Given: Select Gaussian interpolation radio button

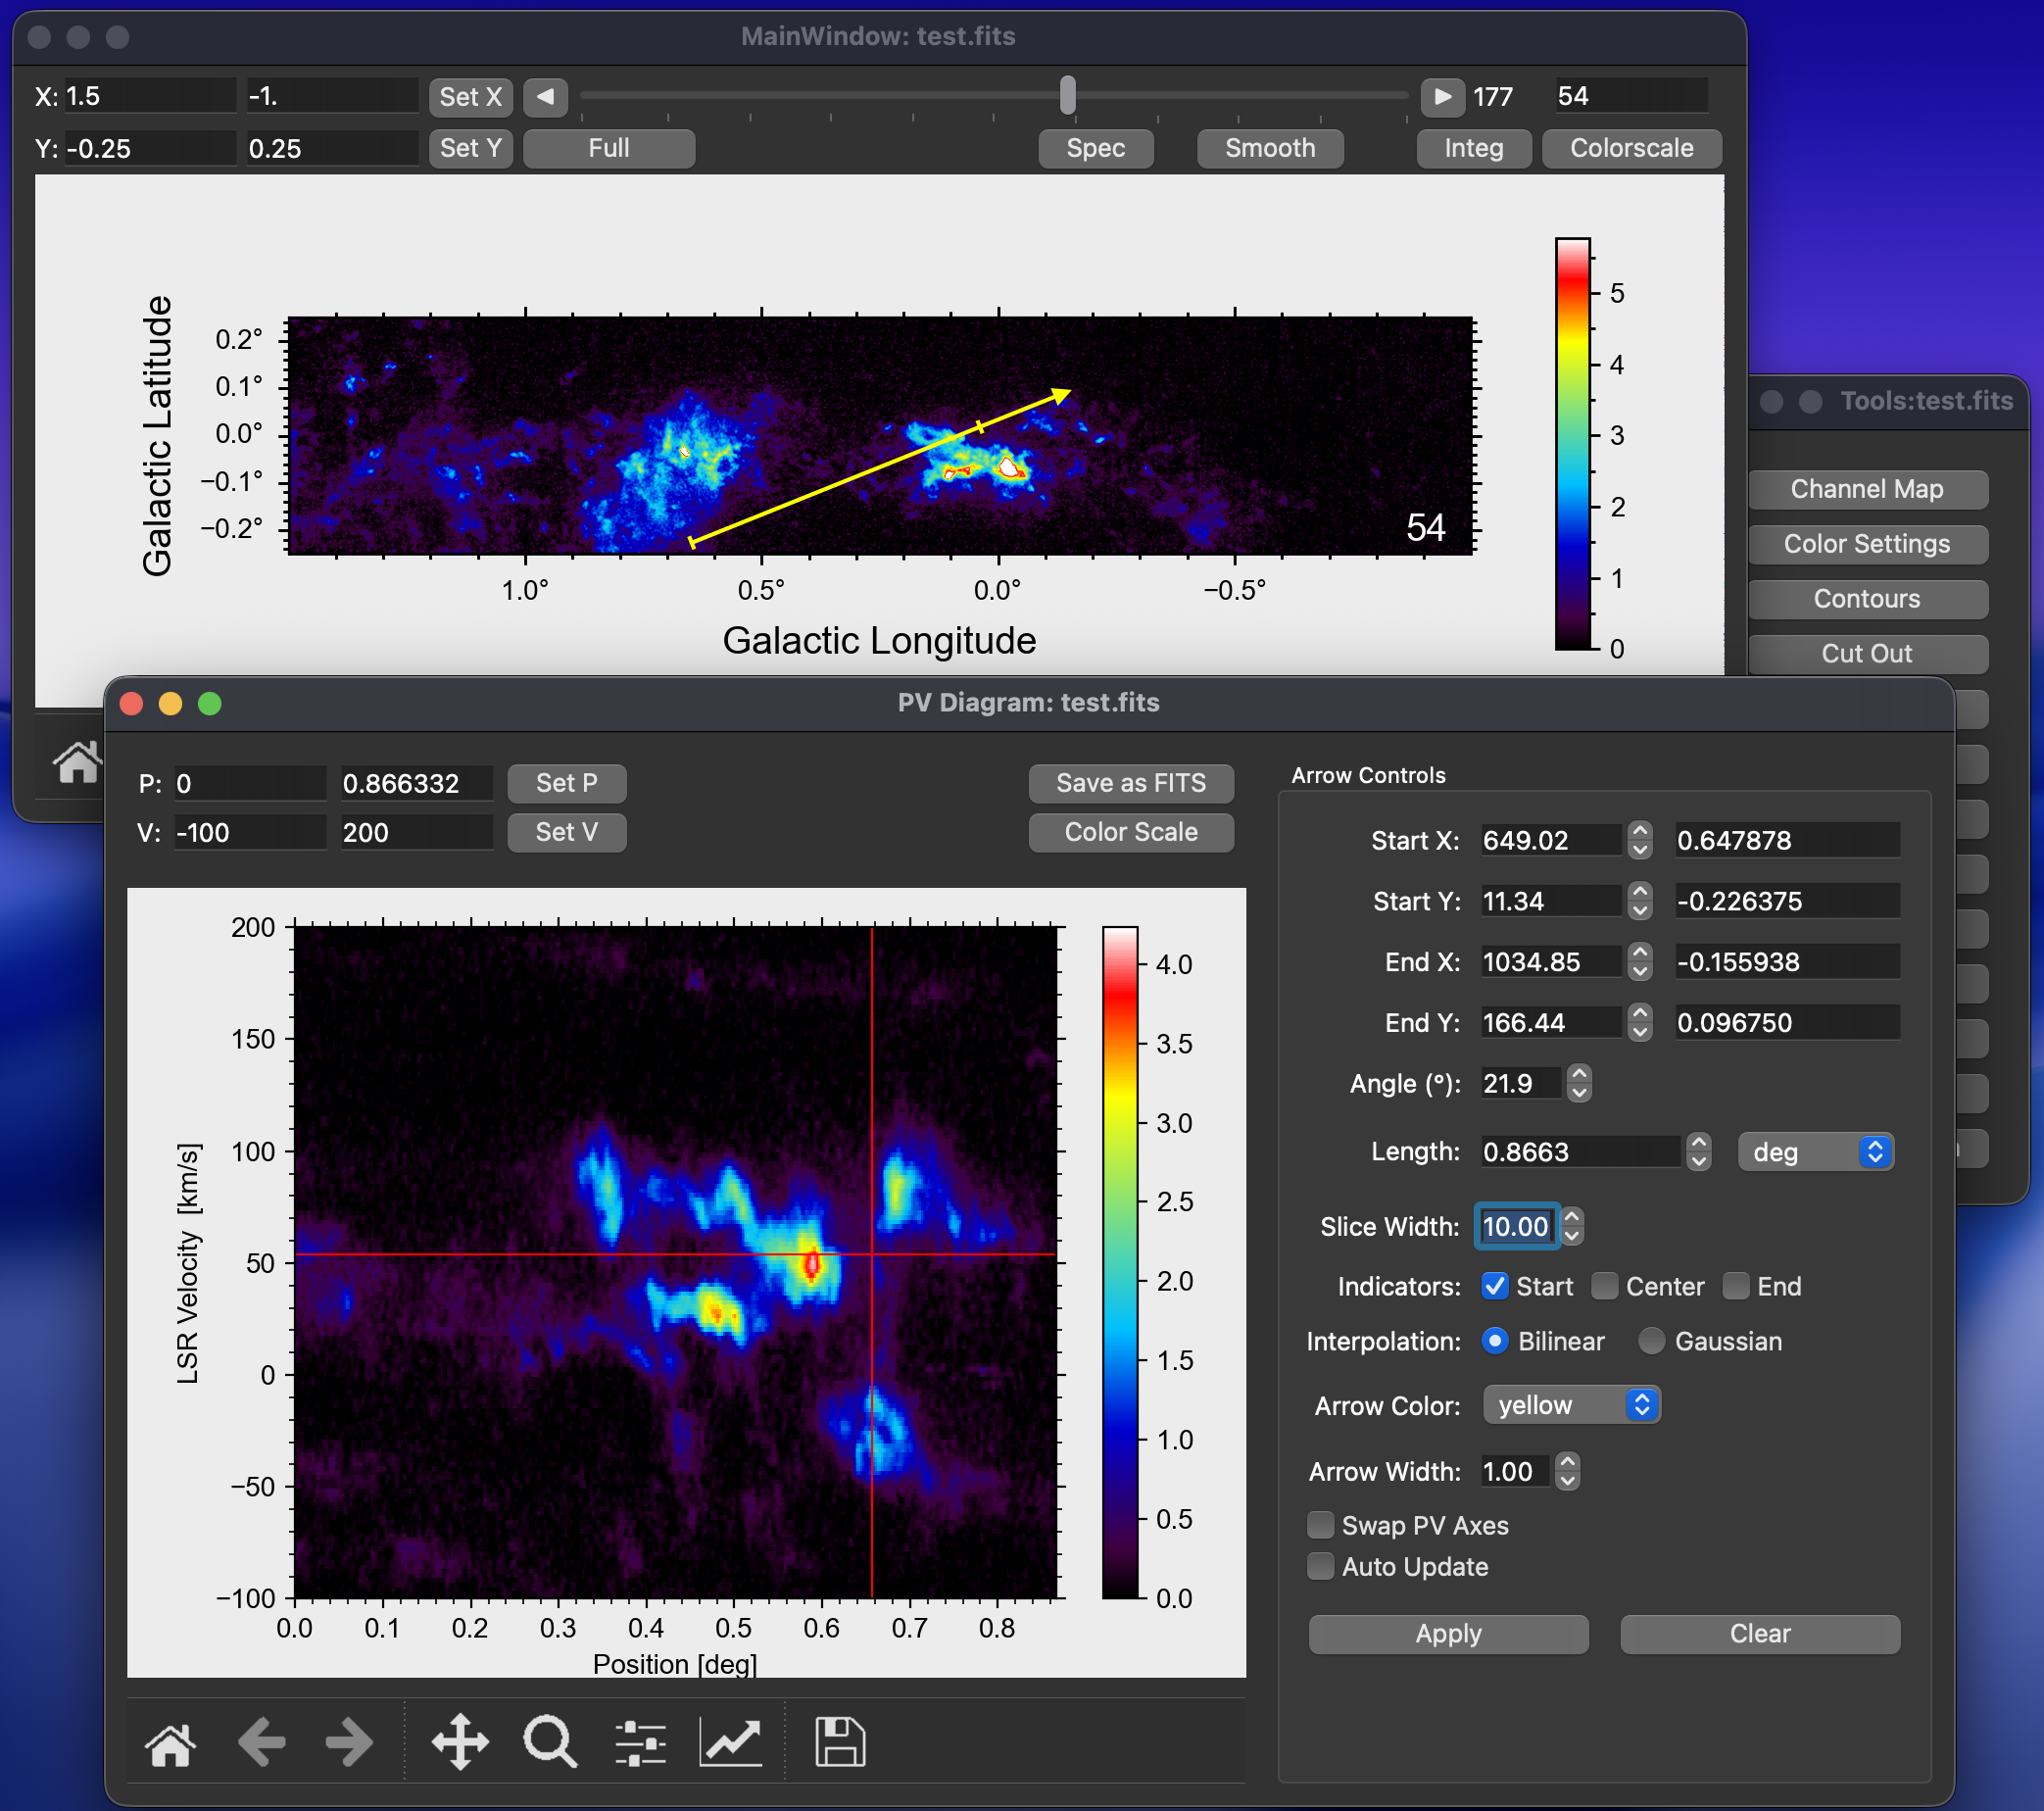Looking at the screenshot, I should (1651, 1341).
